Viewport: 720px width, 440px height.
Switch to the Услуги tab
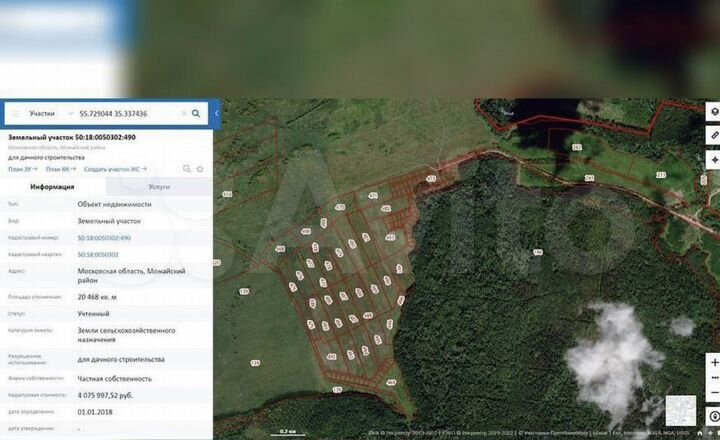pos(158,186)
